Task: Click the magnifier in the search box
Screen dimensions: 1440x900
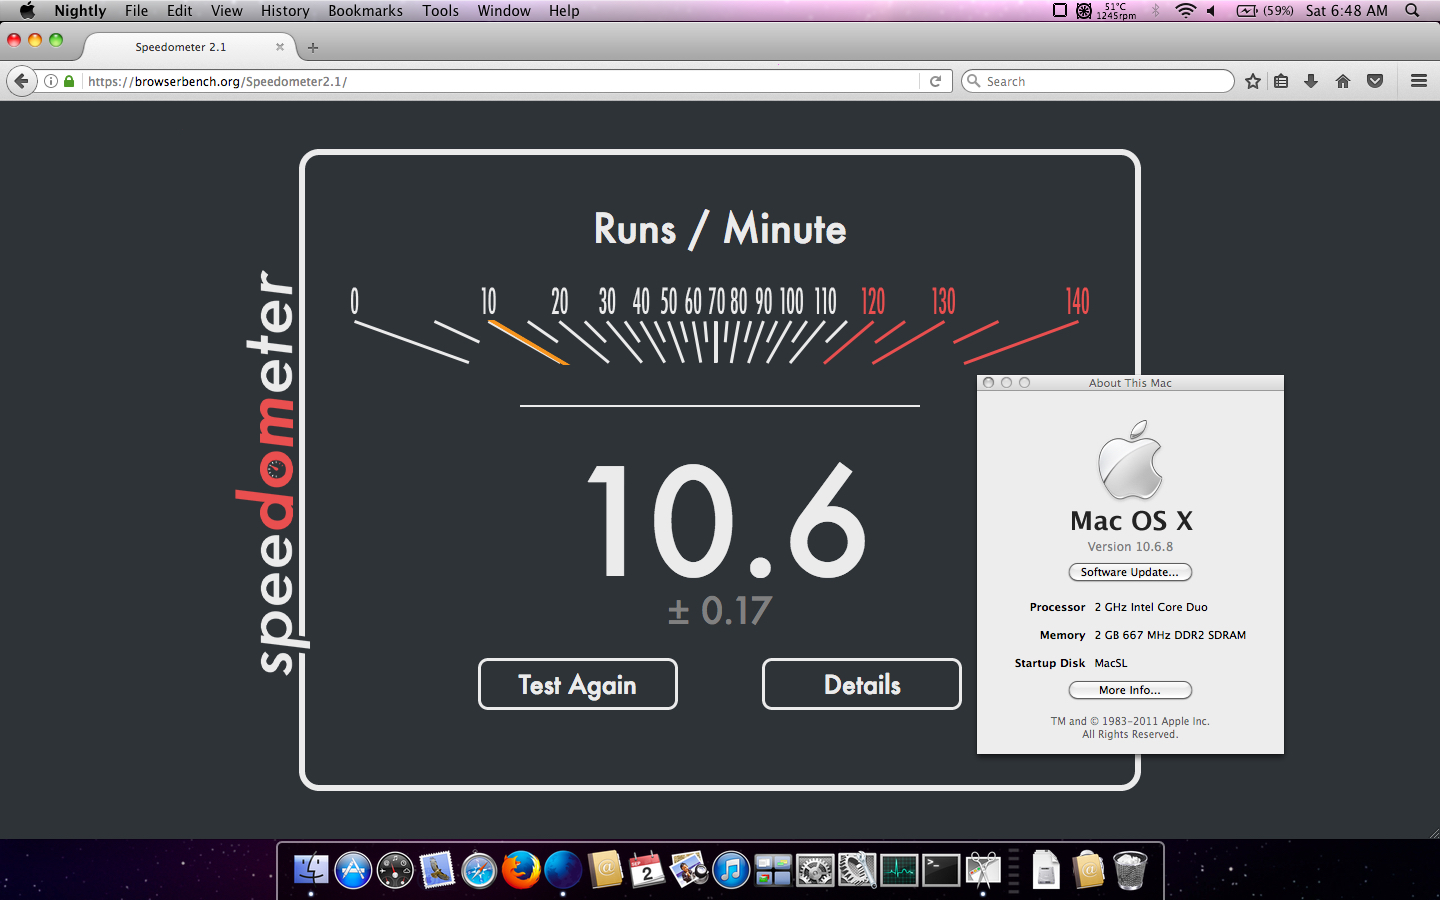Action: pyautogui.click(x=973, y=81)
